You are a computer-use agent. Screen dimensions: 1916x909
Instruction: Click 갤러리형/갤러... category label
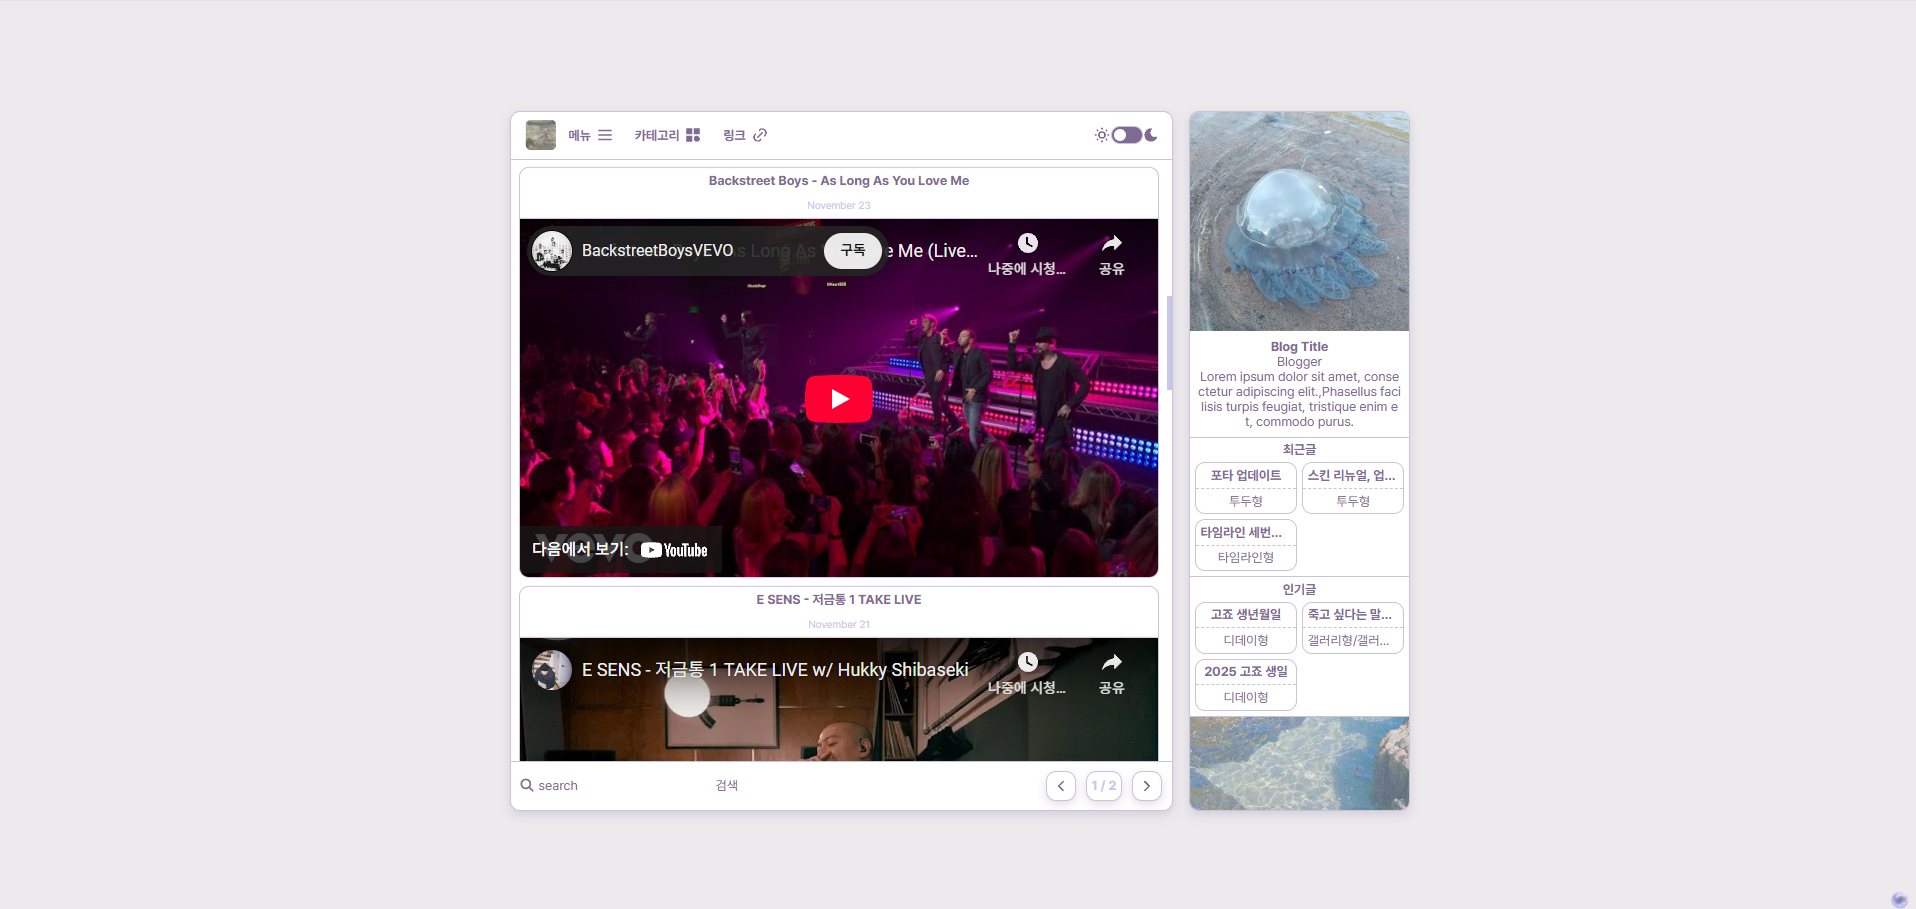[1349, 641]
